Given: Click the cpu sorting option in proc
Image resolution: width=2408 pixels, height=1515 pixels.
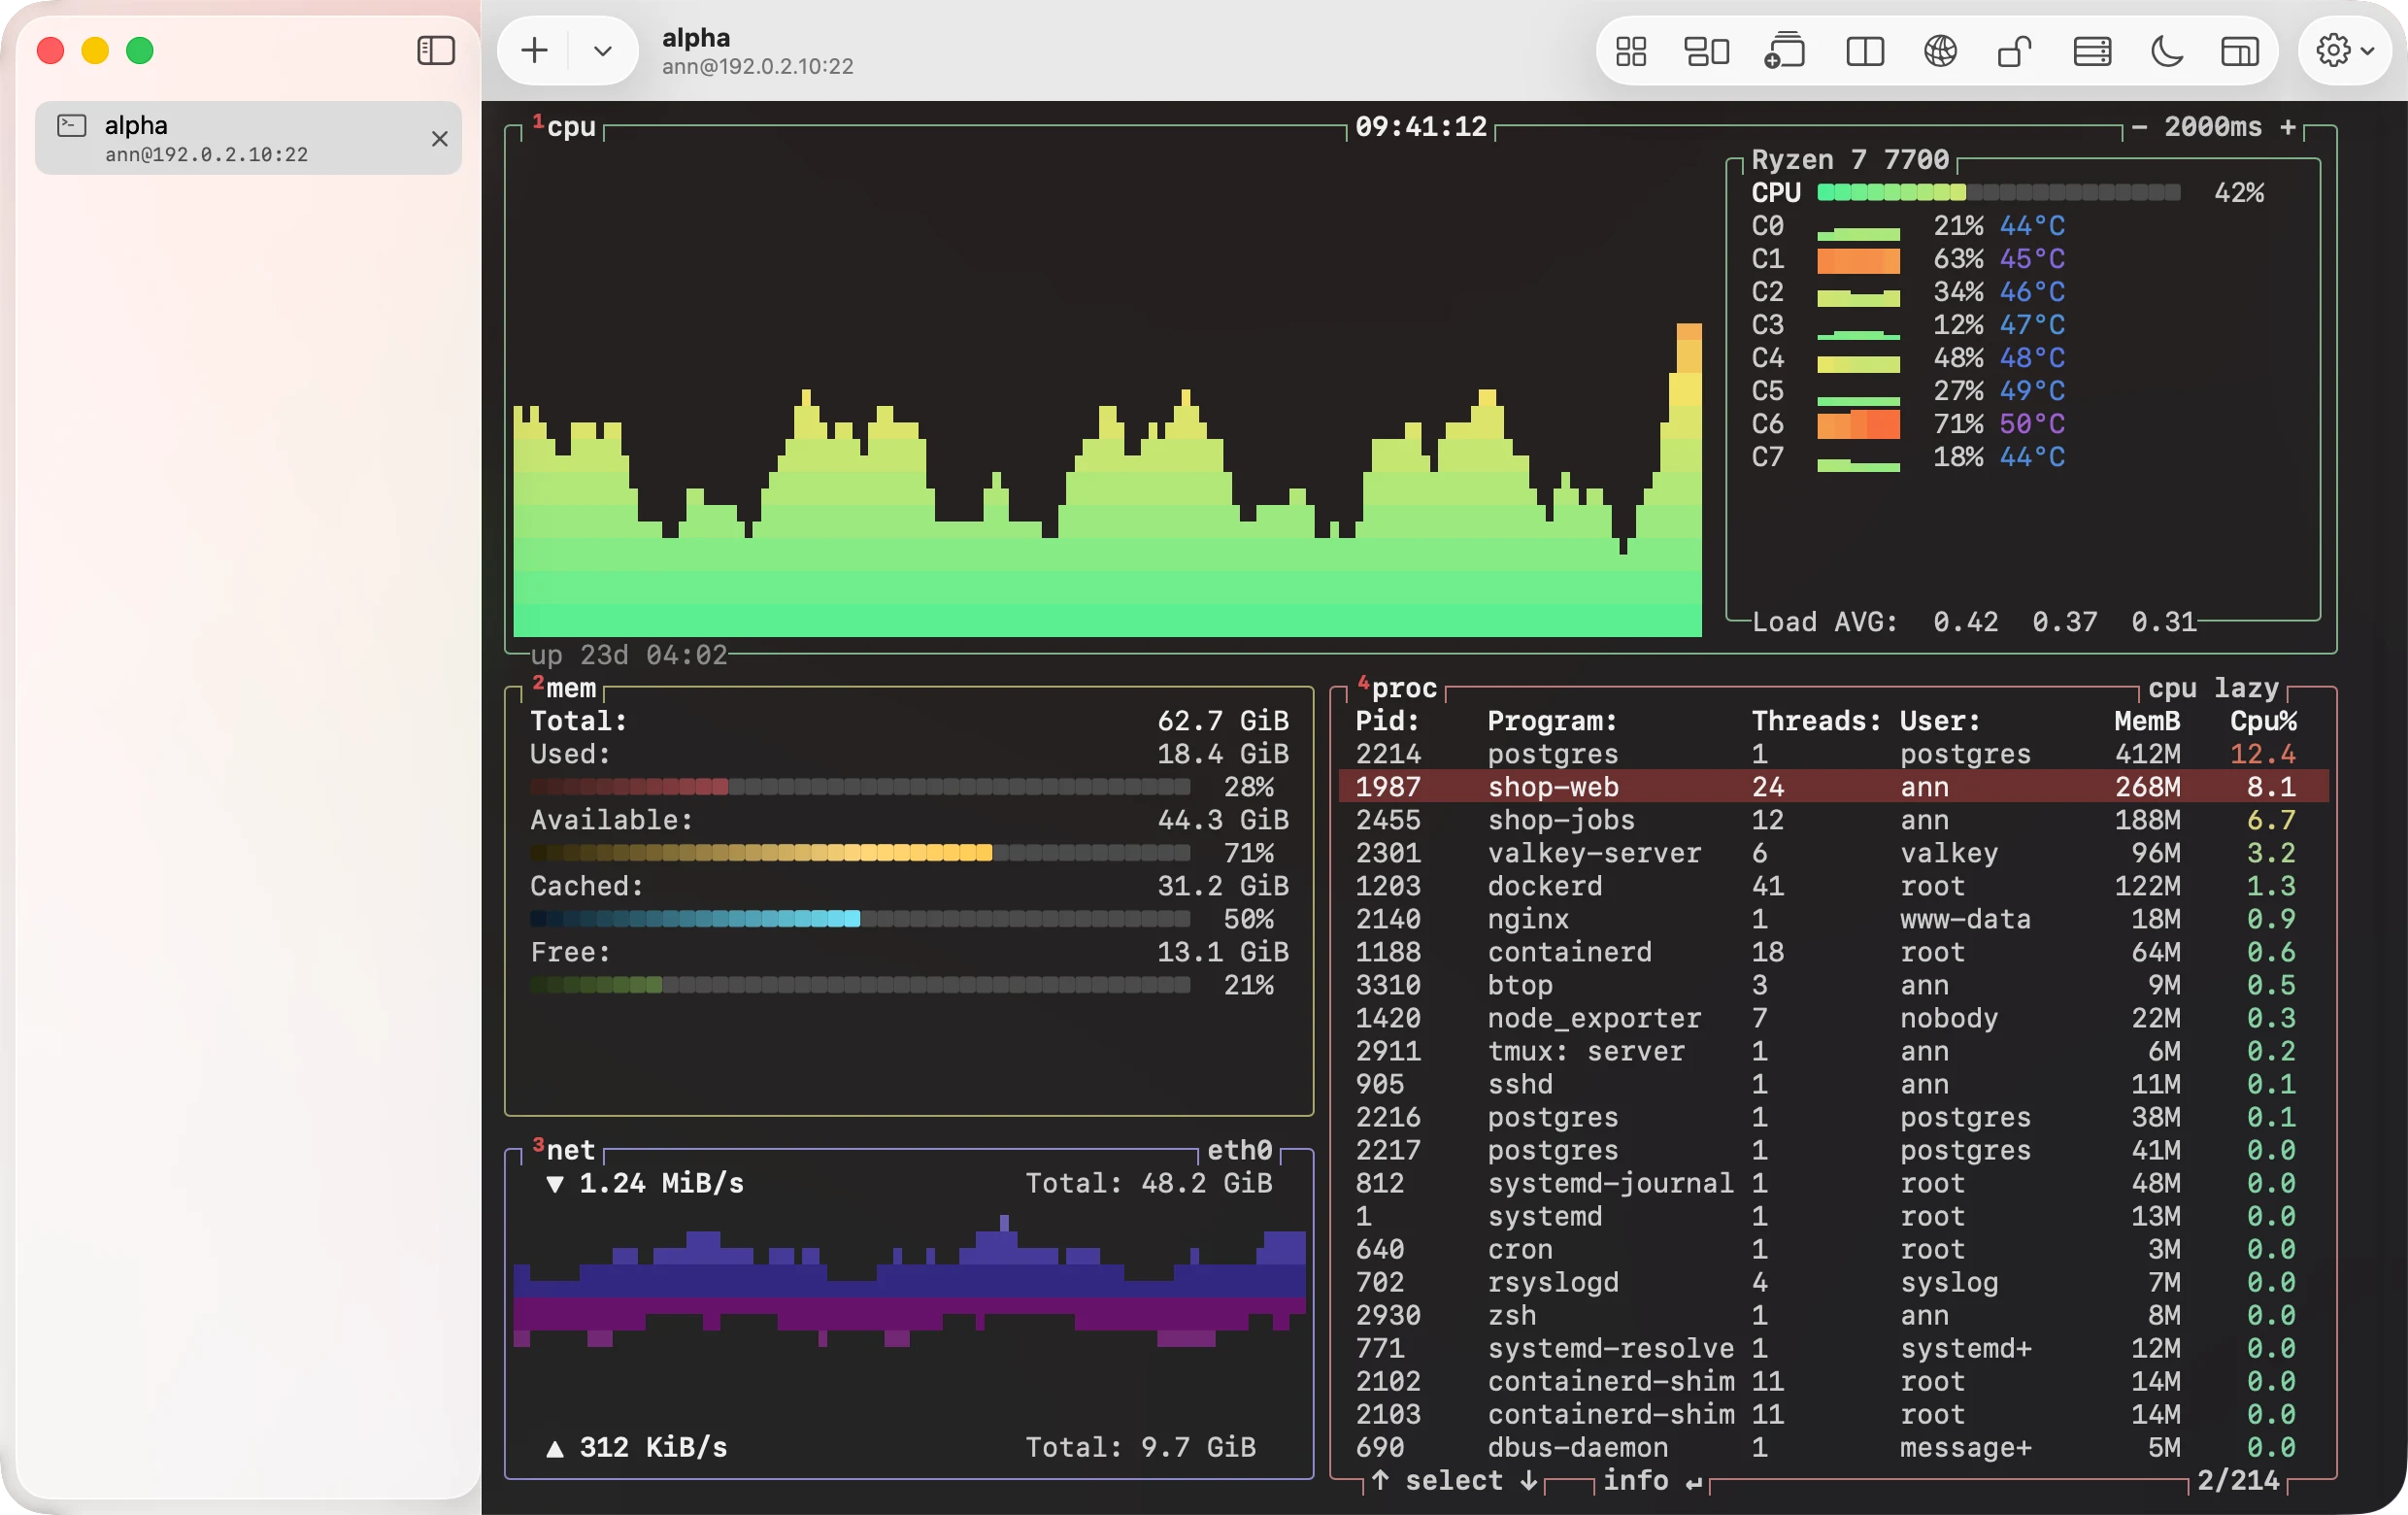Looking at the screenshot, I should click(2172, 688).
